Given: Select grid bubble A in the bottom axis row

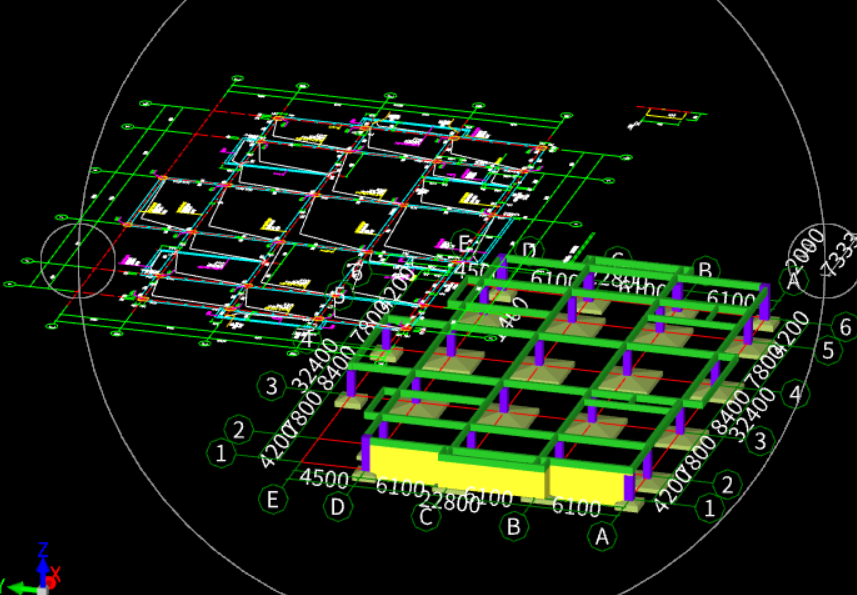Looking at the screenshot, I should coord(602,537).
